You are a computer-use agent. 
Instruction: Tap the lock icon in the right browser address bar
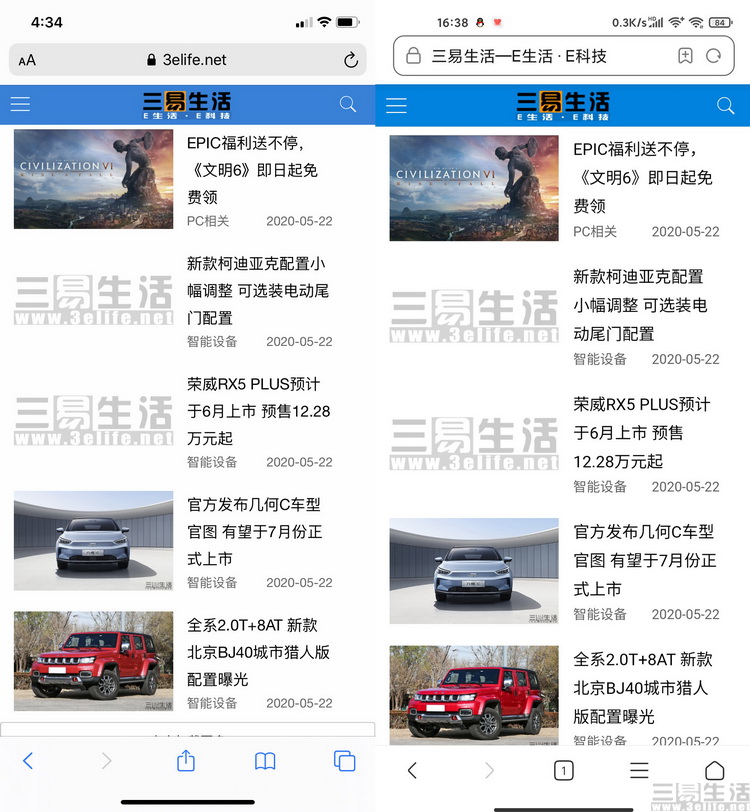coord(413,55)
